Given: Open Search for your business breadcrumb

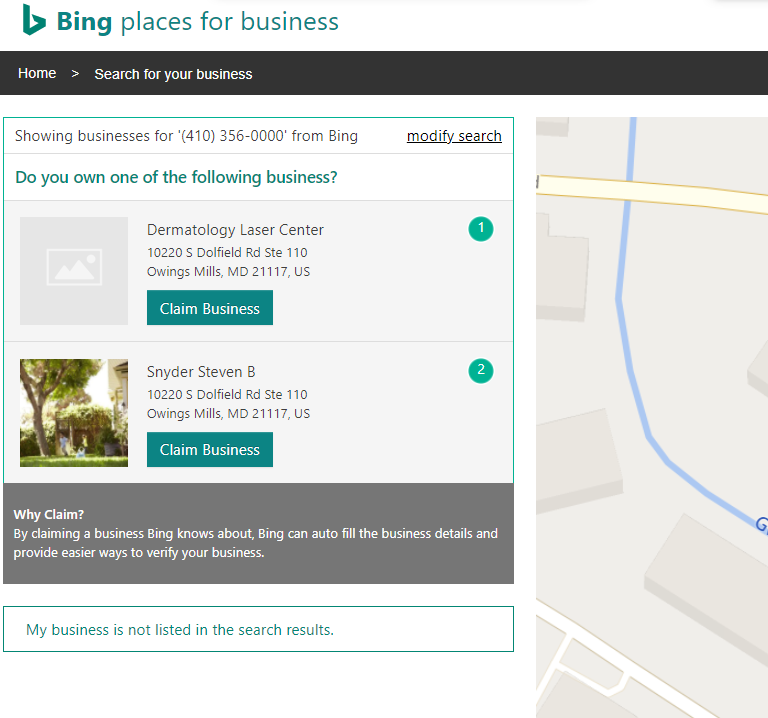Looking at the screenshot, I should pyautogui.click(x=173, y=74).
